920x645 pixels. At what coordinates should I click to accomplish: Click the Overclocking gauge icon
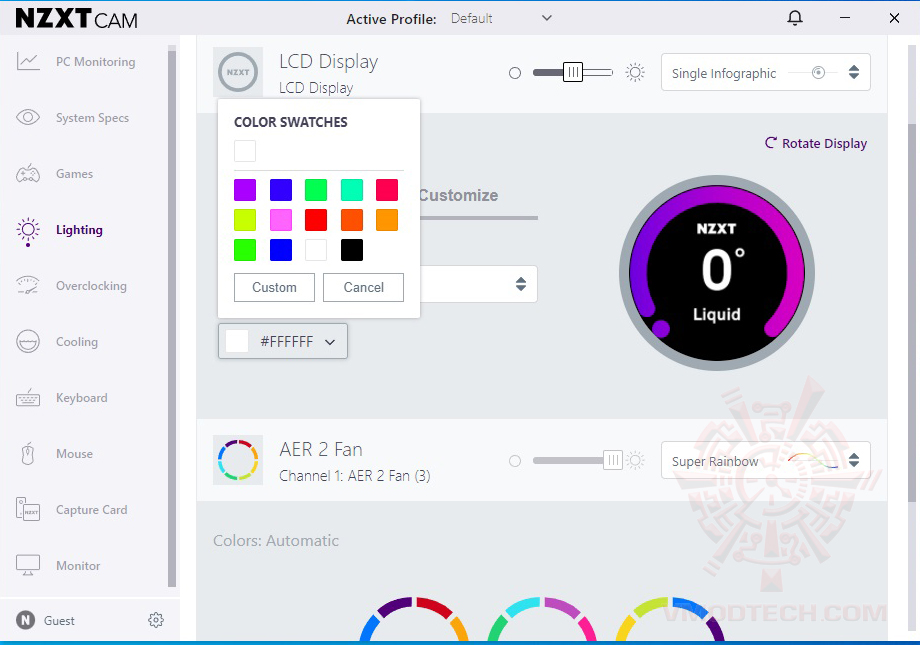pyautogui.click(x=28, y=285)
